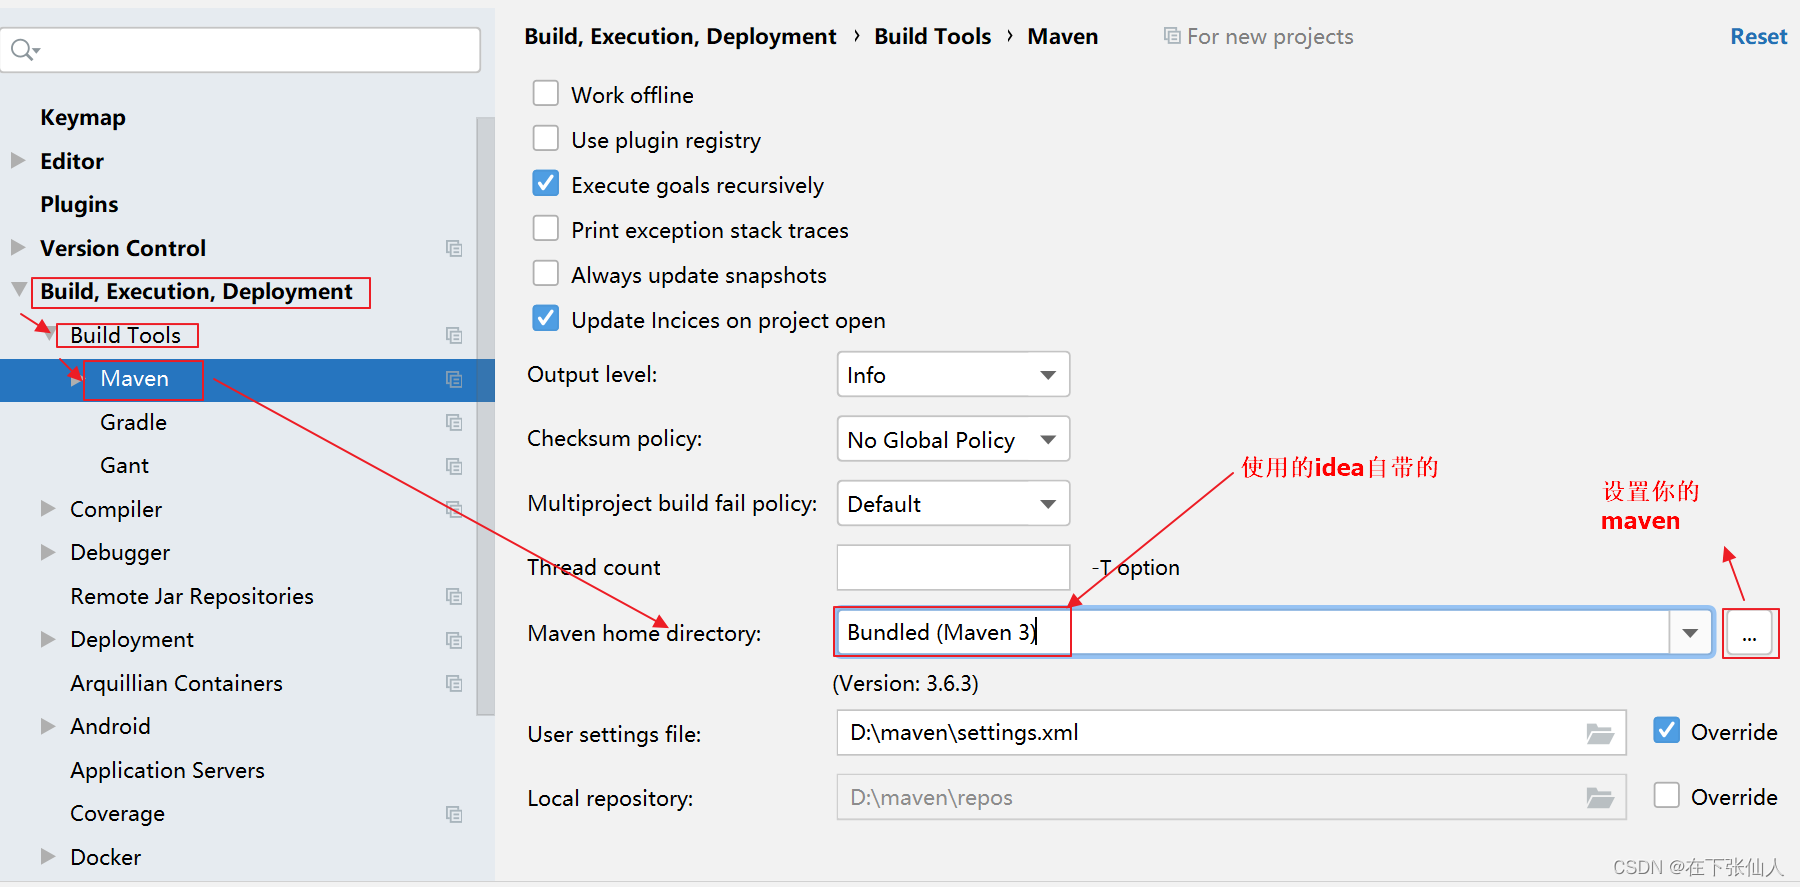Click the Version: 3.6.3 text
The height and width of the screenshot is (887, 1800).
[905, 683]
